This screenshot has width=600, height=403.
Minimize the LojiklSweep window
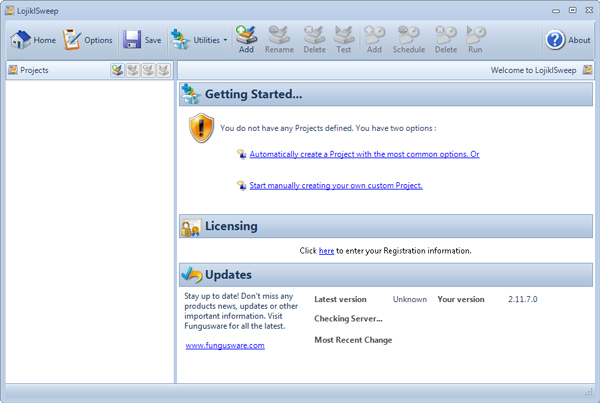click(x=556, y=11)
